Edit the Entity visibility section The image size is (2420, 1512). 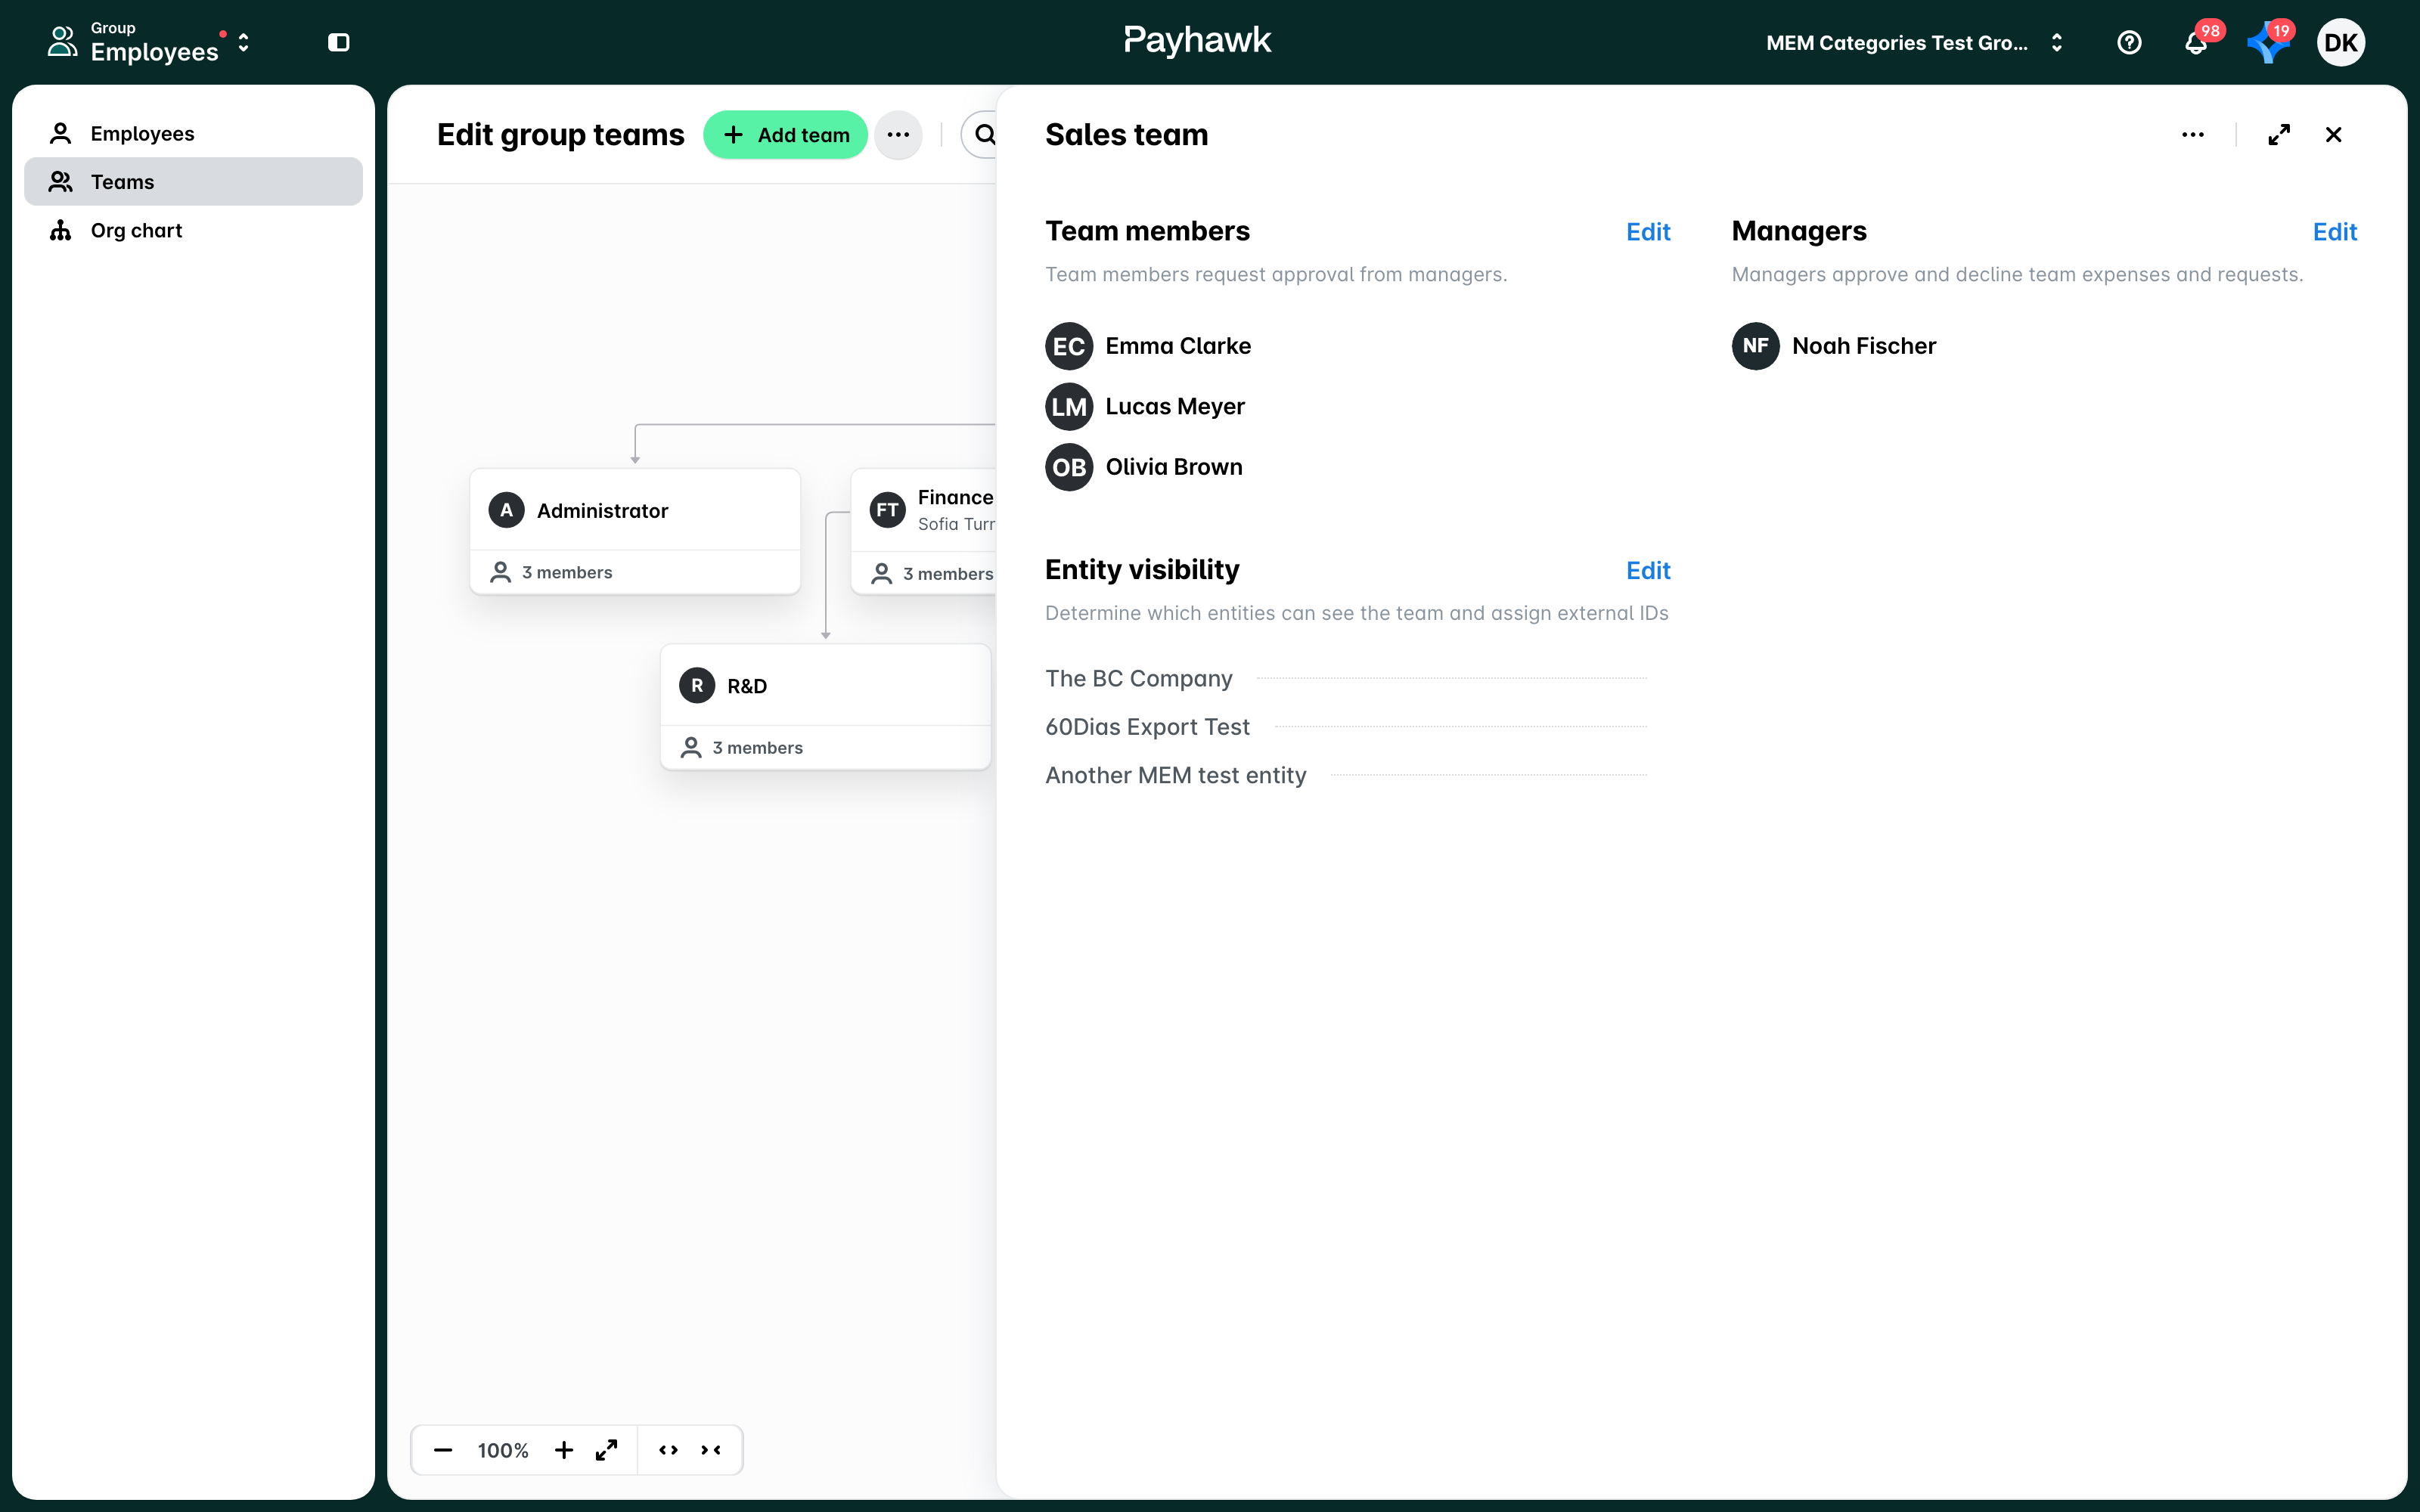[1648, 570]
